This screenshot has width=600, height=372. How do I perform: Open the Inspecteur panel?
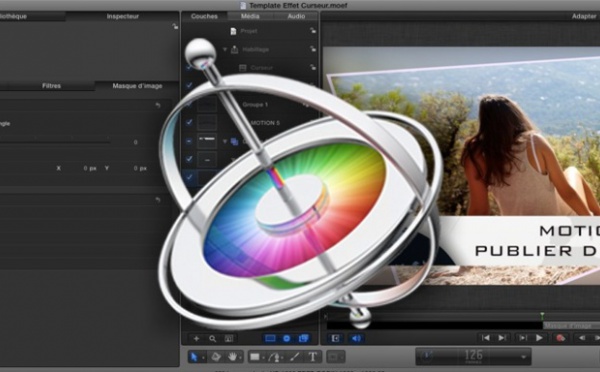click(122, 16)
